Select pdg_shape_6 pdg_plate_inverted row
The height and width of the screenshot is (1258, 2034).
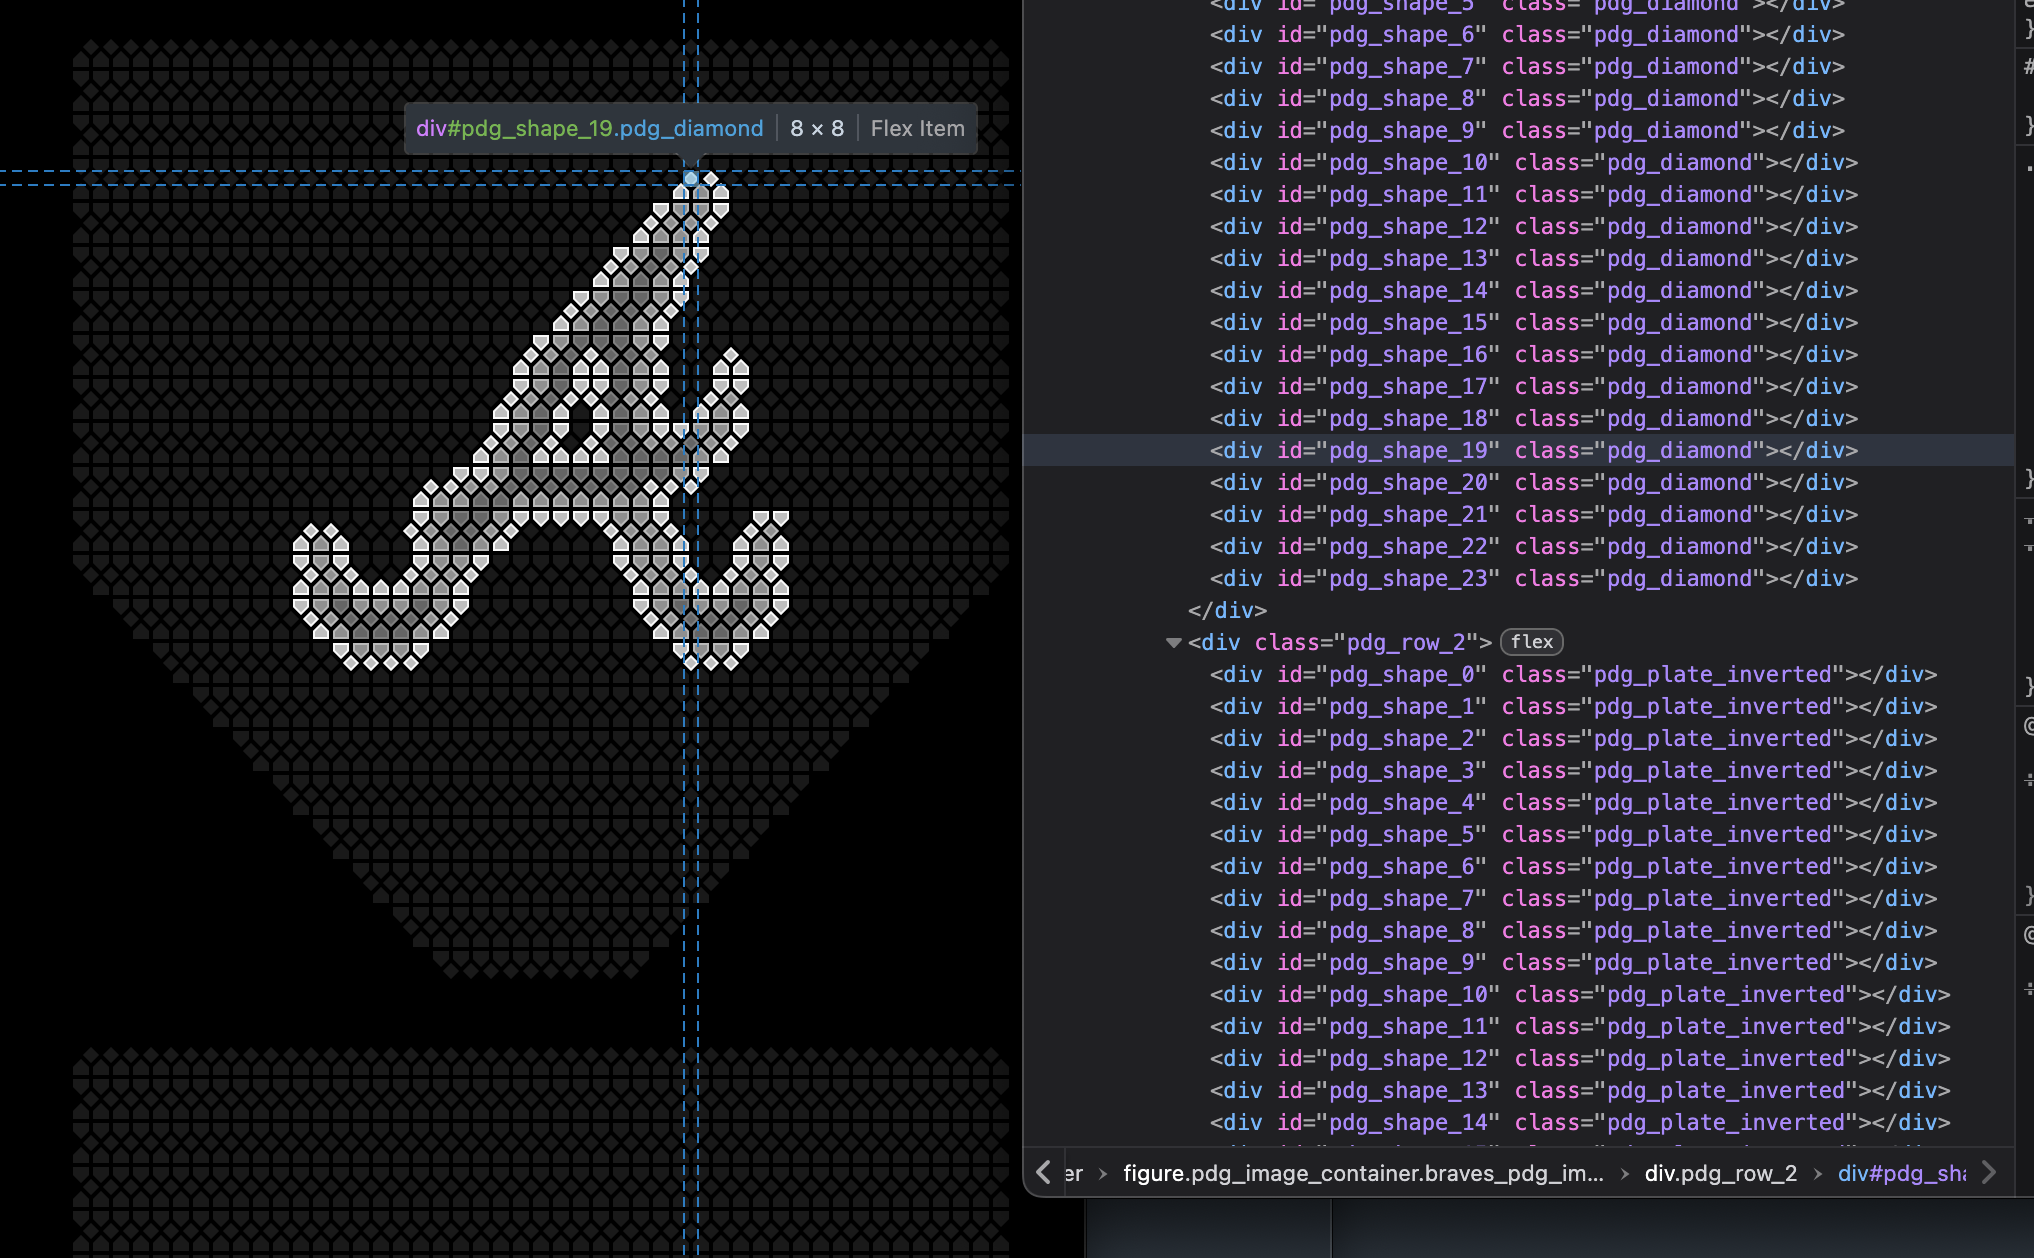1519,866
